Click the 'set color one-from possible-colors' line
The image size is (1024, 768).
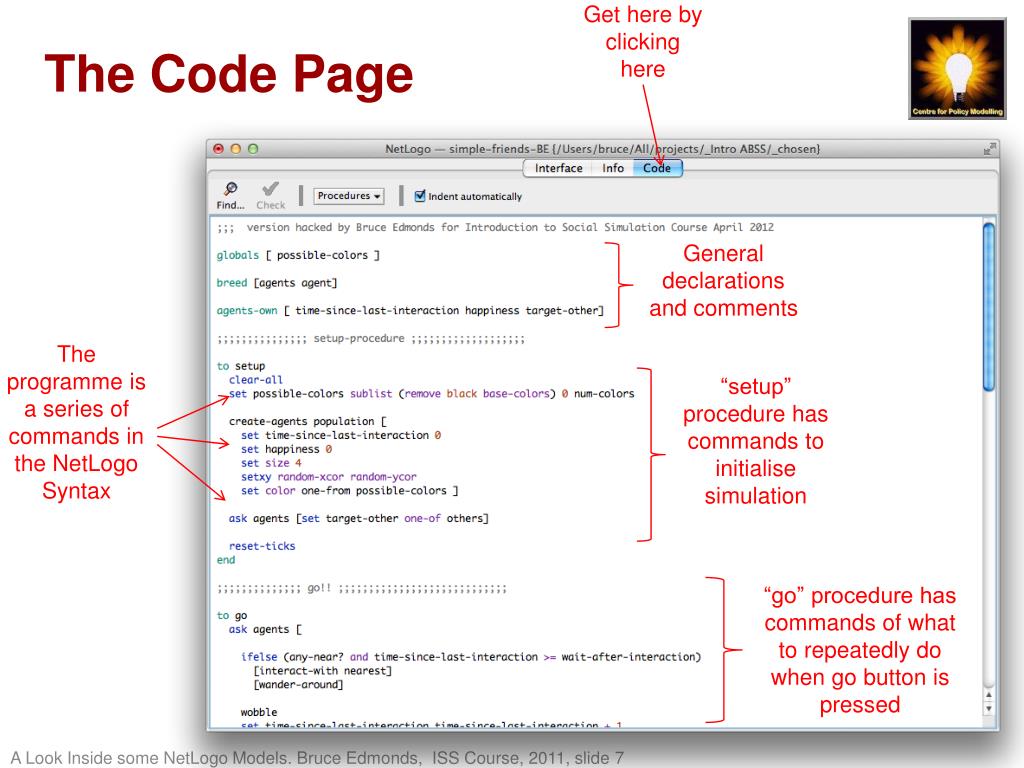(349, 490)
